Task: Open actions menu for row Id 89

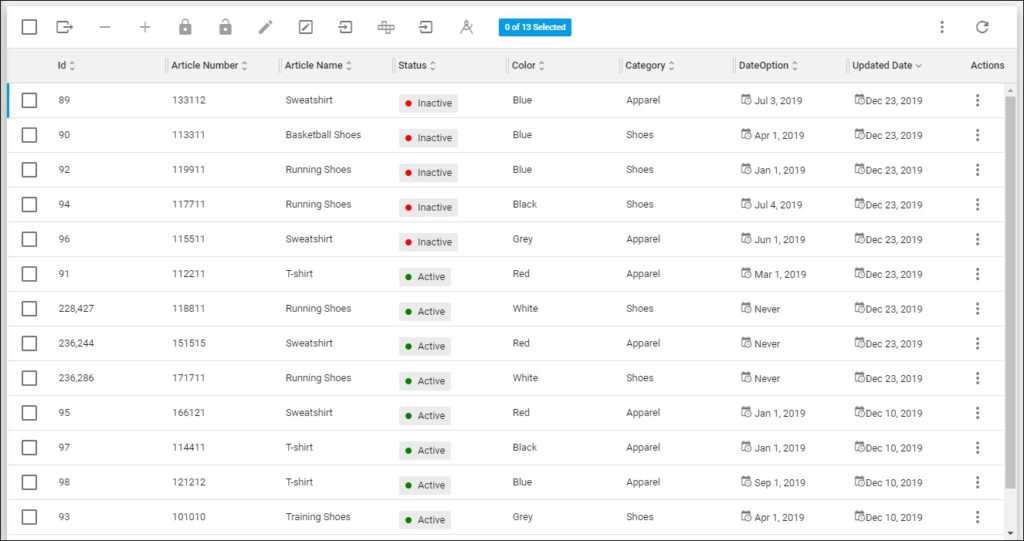Action: 977,100
